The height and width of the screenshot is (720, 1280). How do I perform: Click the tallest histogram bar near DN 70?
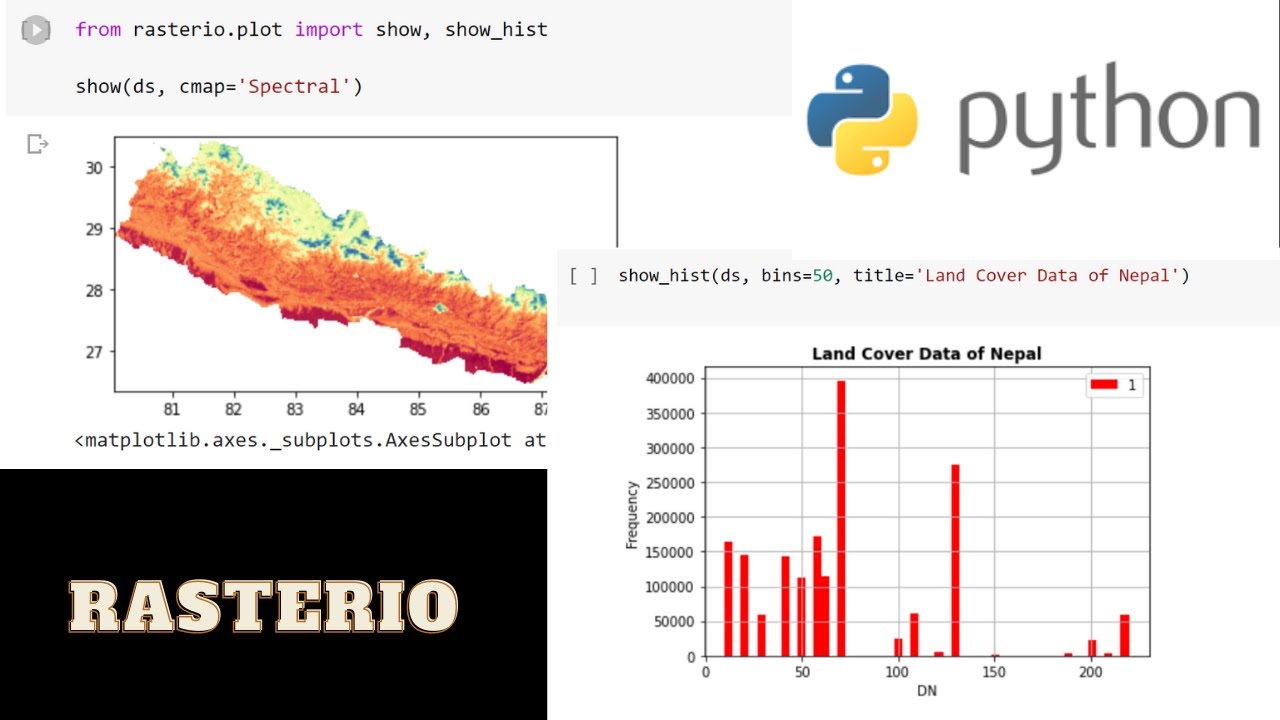pyautogui.click(x=841, y=518)
